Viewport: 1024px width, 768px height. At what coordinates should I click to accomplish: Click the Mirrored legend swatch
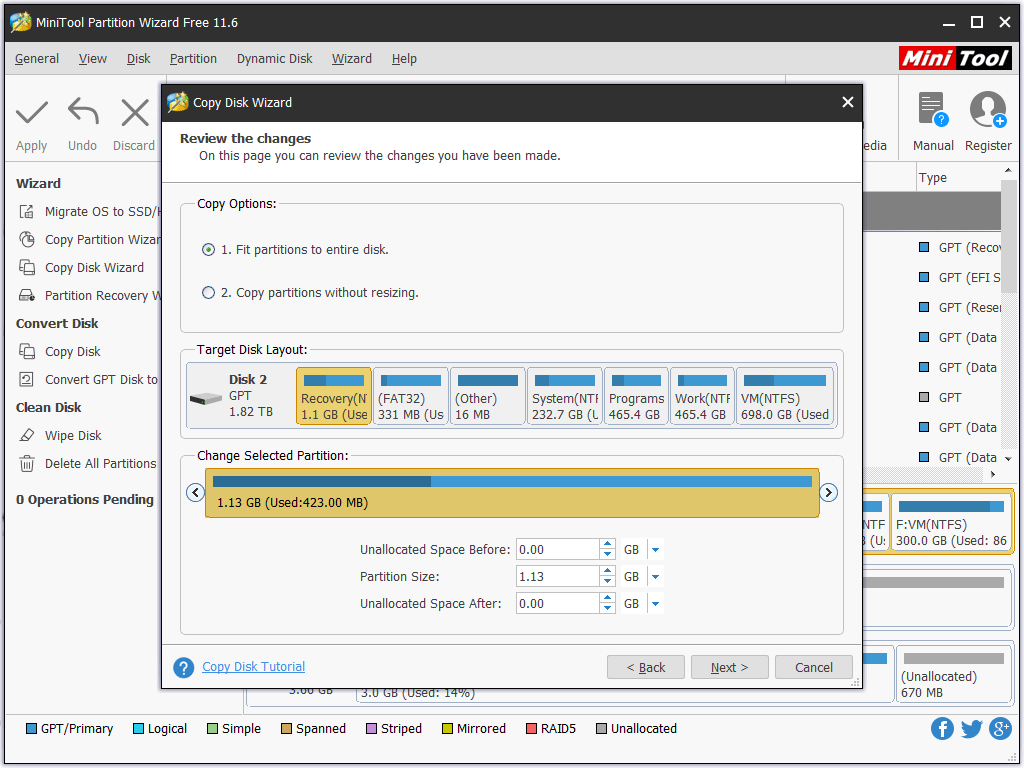(x=447, y=729)
